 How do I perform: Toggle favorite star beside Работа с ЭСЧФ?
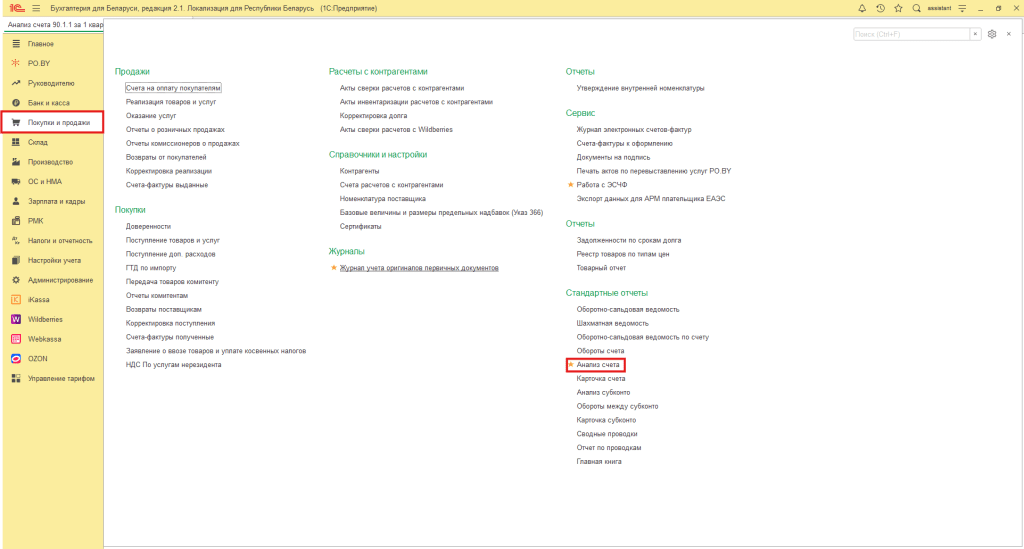(570, 185)
